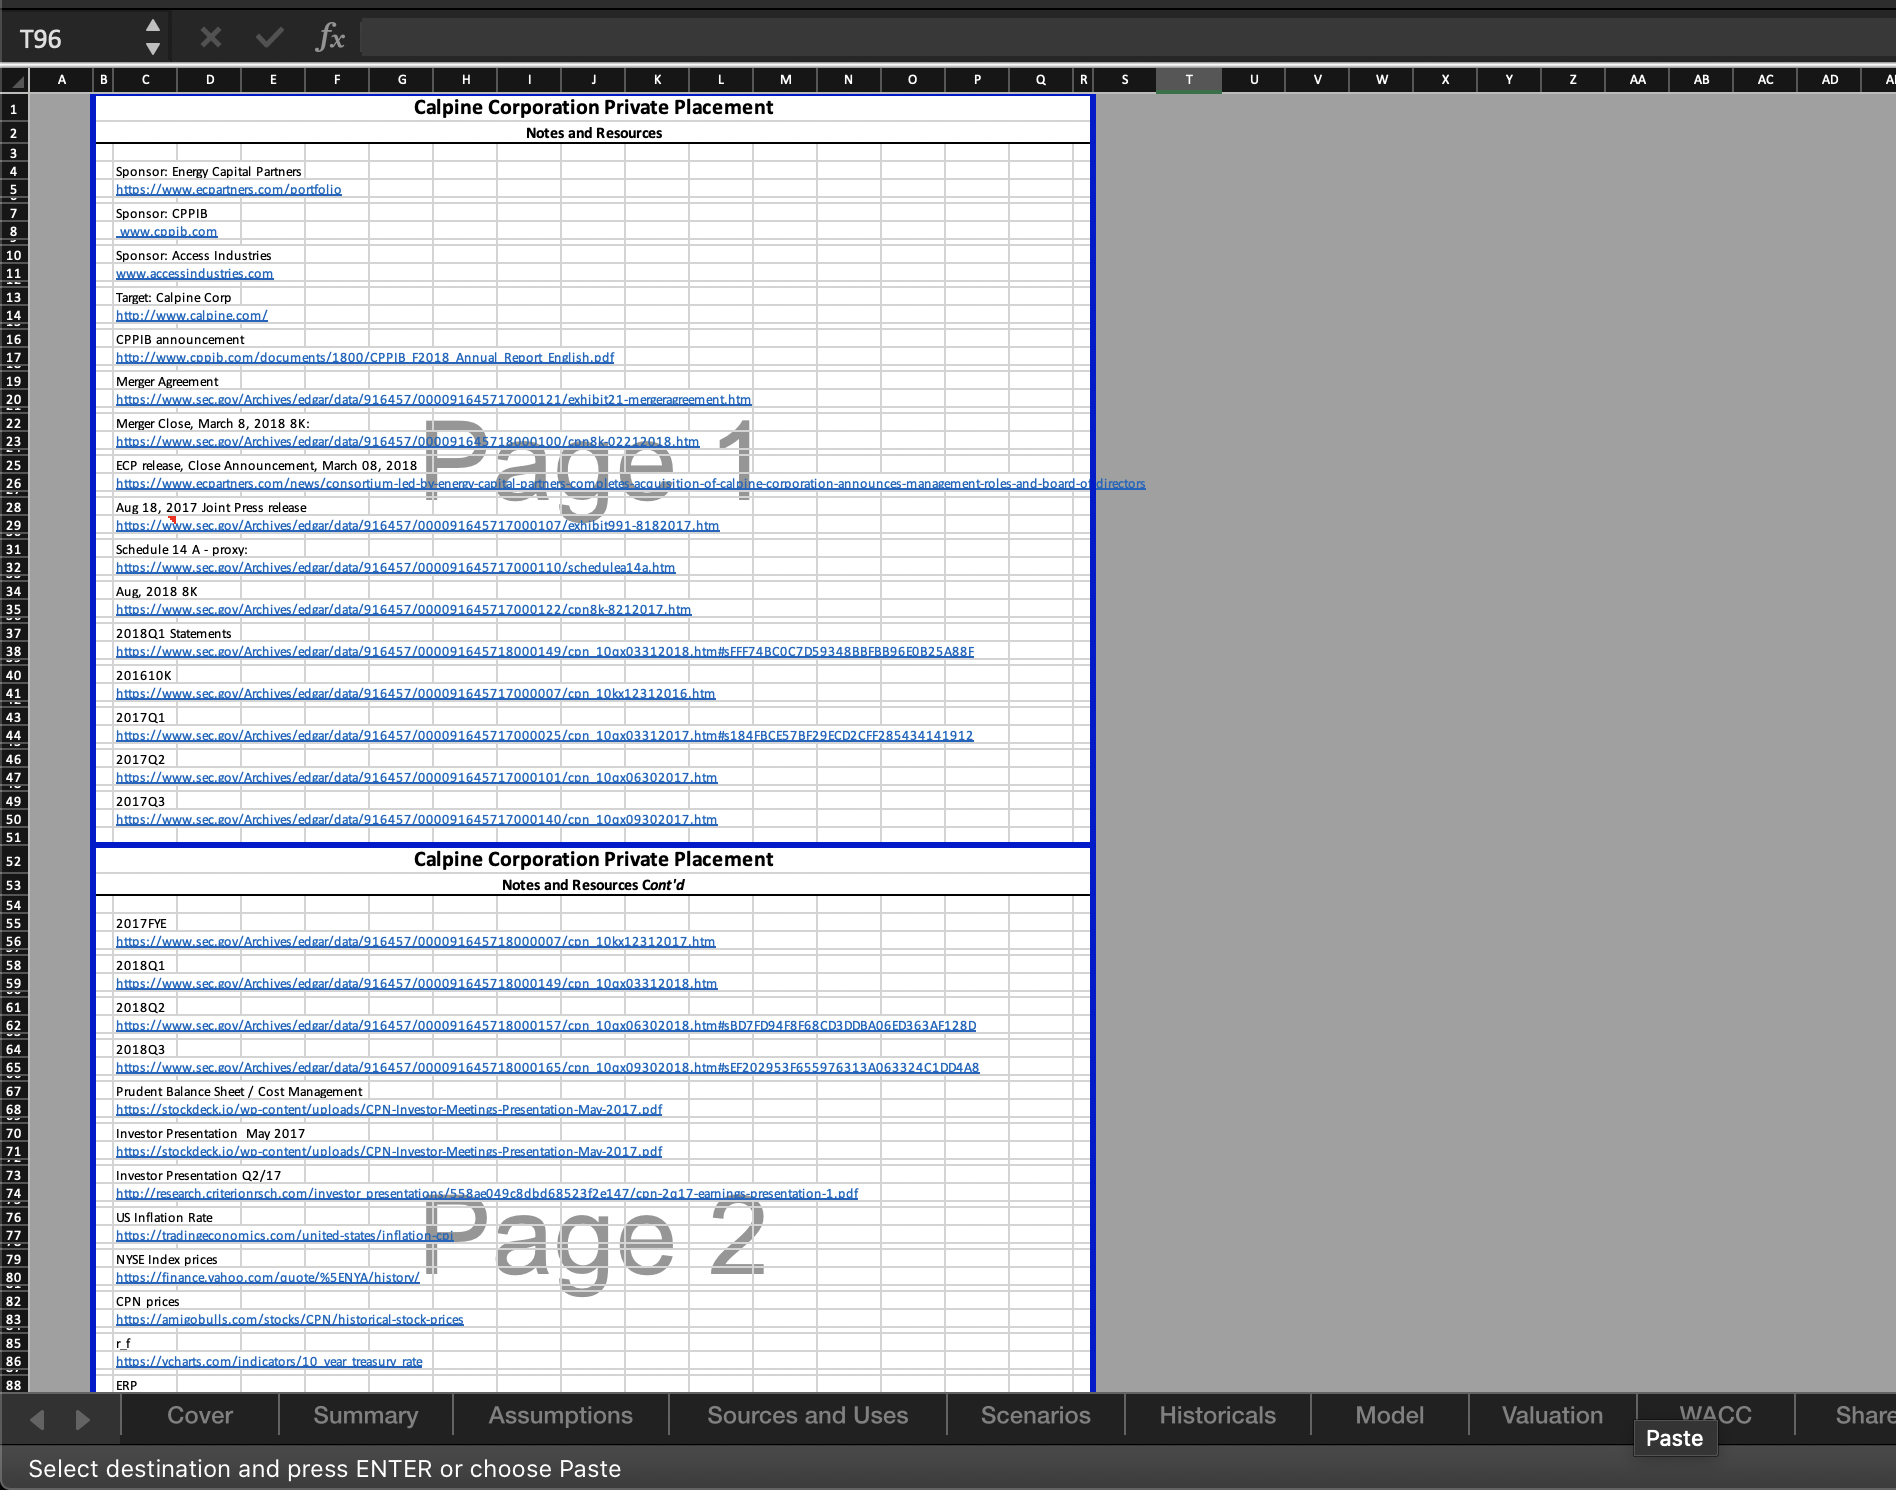
Task: Click the 'CPN prices' label cell
Action: tap(147, 1302)
